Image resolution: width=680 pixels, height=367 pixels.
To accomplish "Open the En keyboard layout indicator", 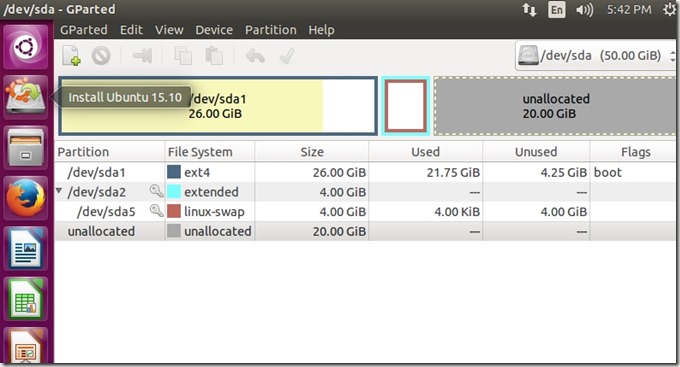I will [557, 10].
